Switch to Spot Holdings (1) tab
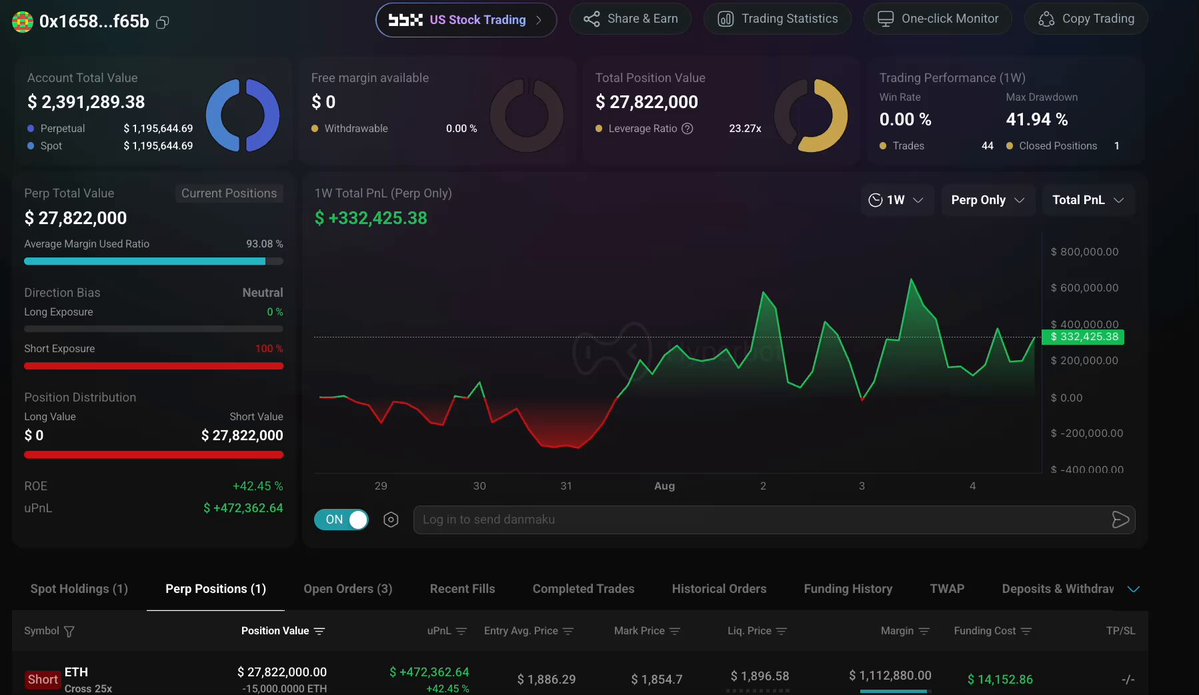Viewport: 1199px width, 695px height. (x=79, y=589)
